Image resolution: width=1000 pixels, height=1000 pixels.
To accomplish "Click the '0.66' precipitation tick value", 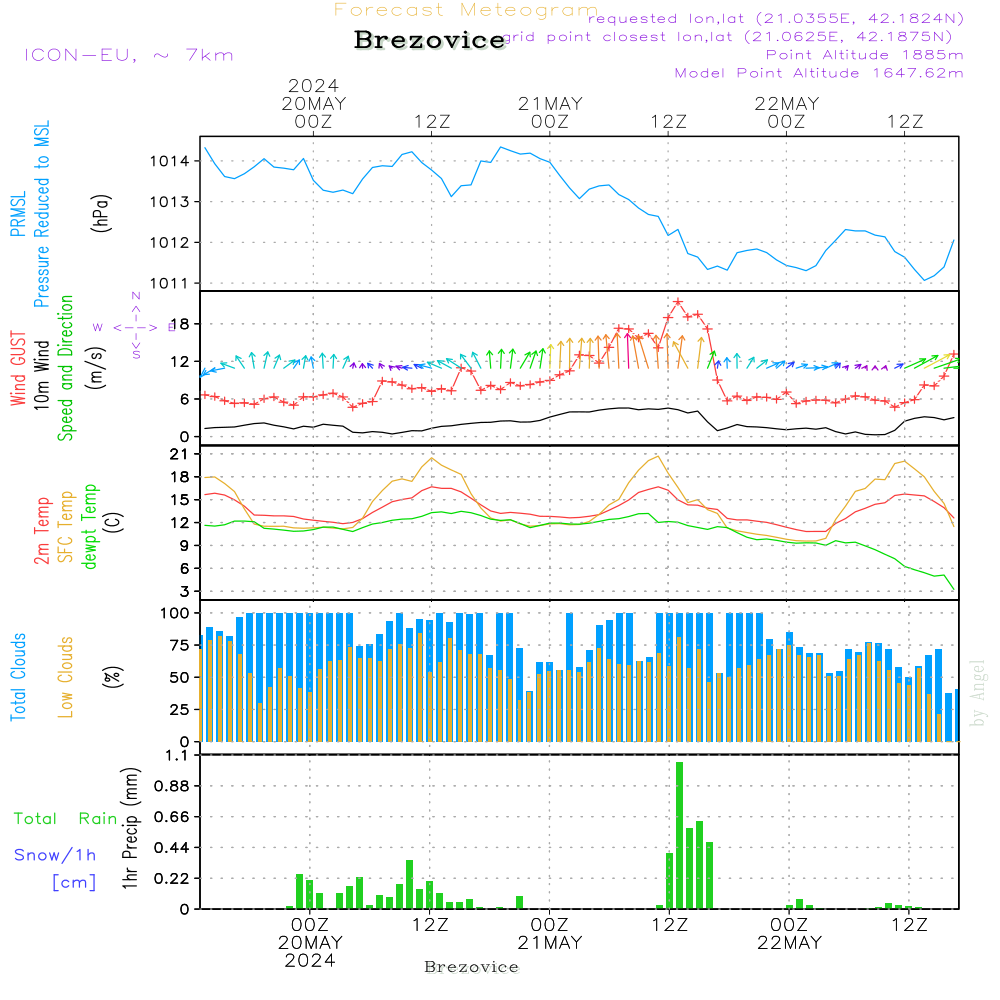I will 172,817.
